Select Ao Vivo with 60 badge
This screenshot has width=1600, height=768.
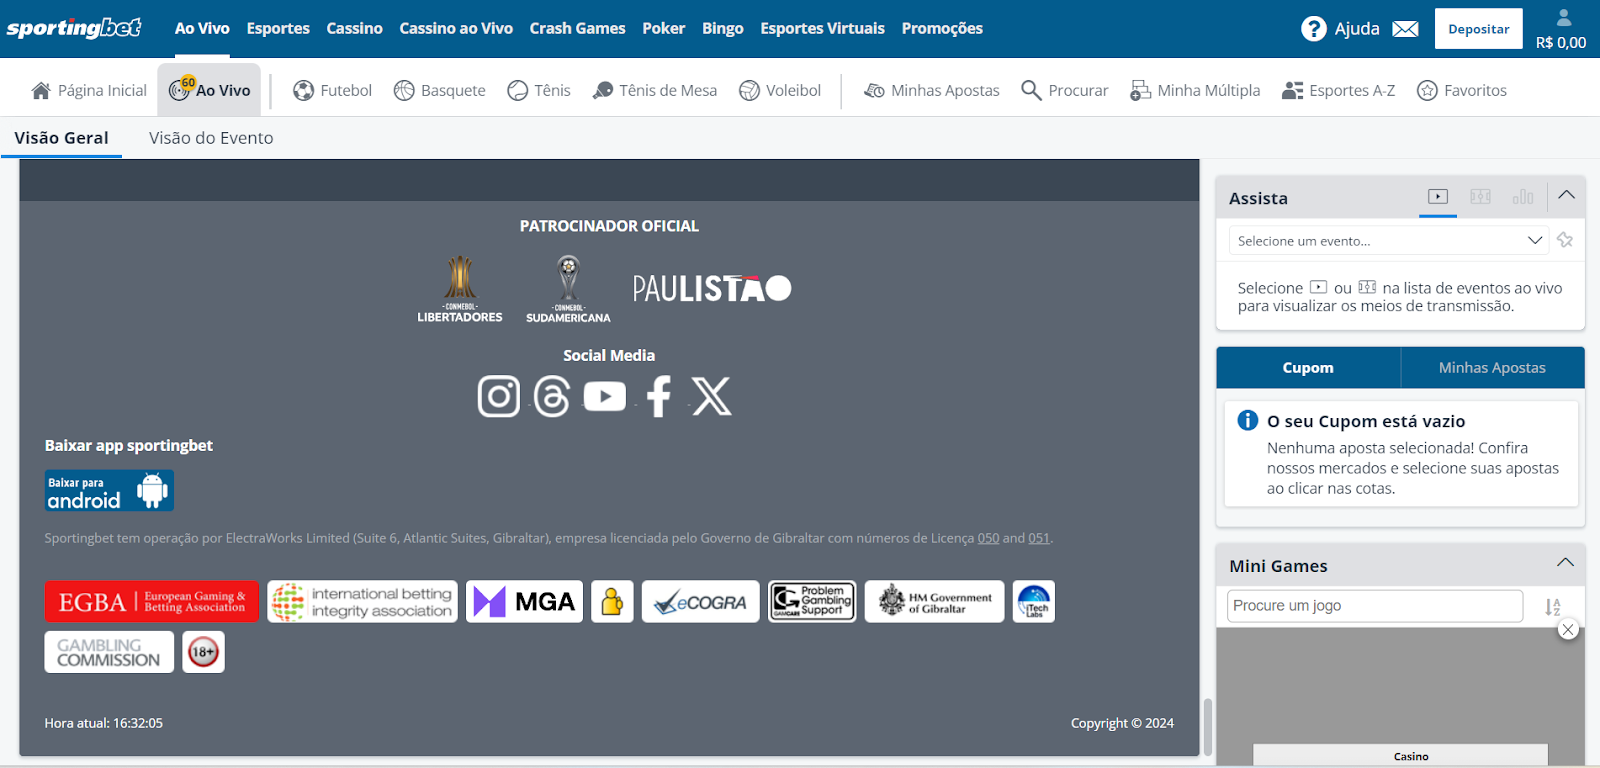tap(209, 90)
